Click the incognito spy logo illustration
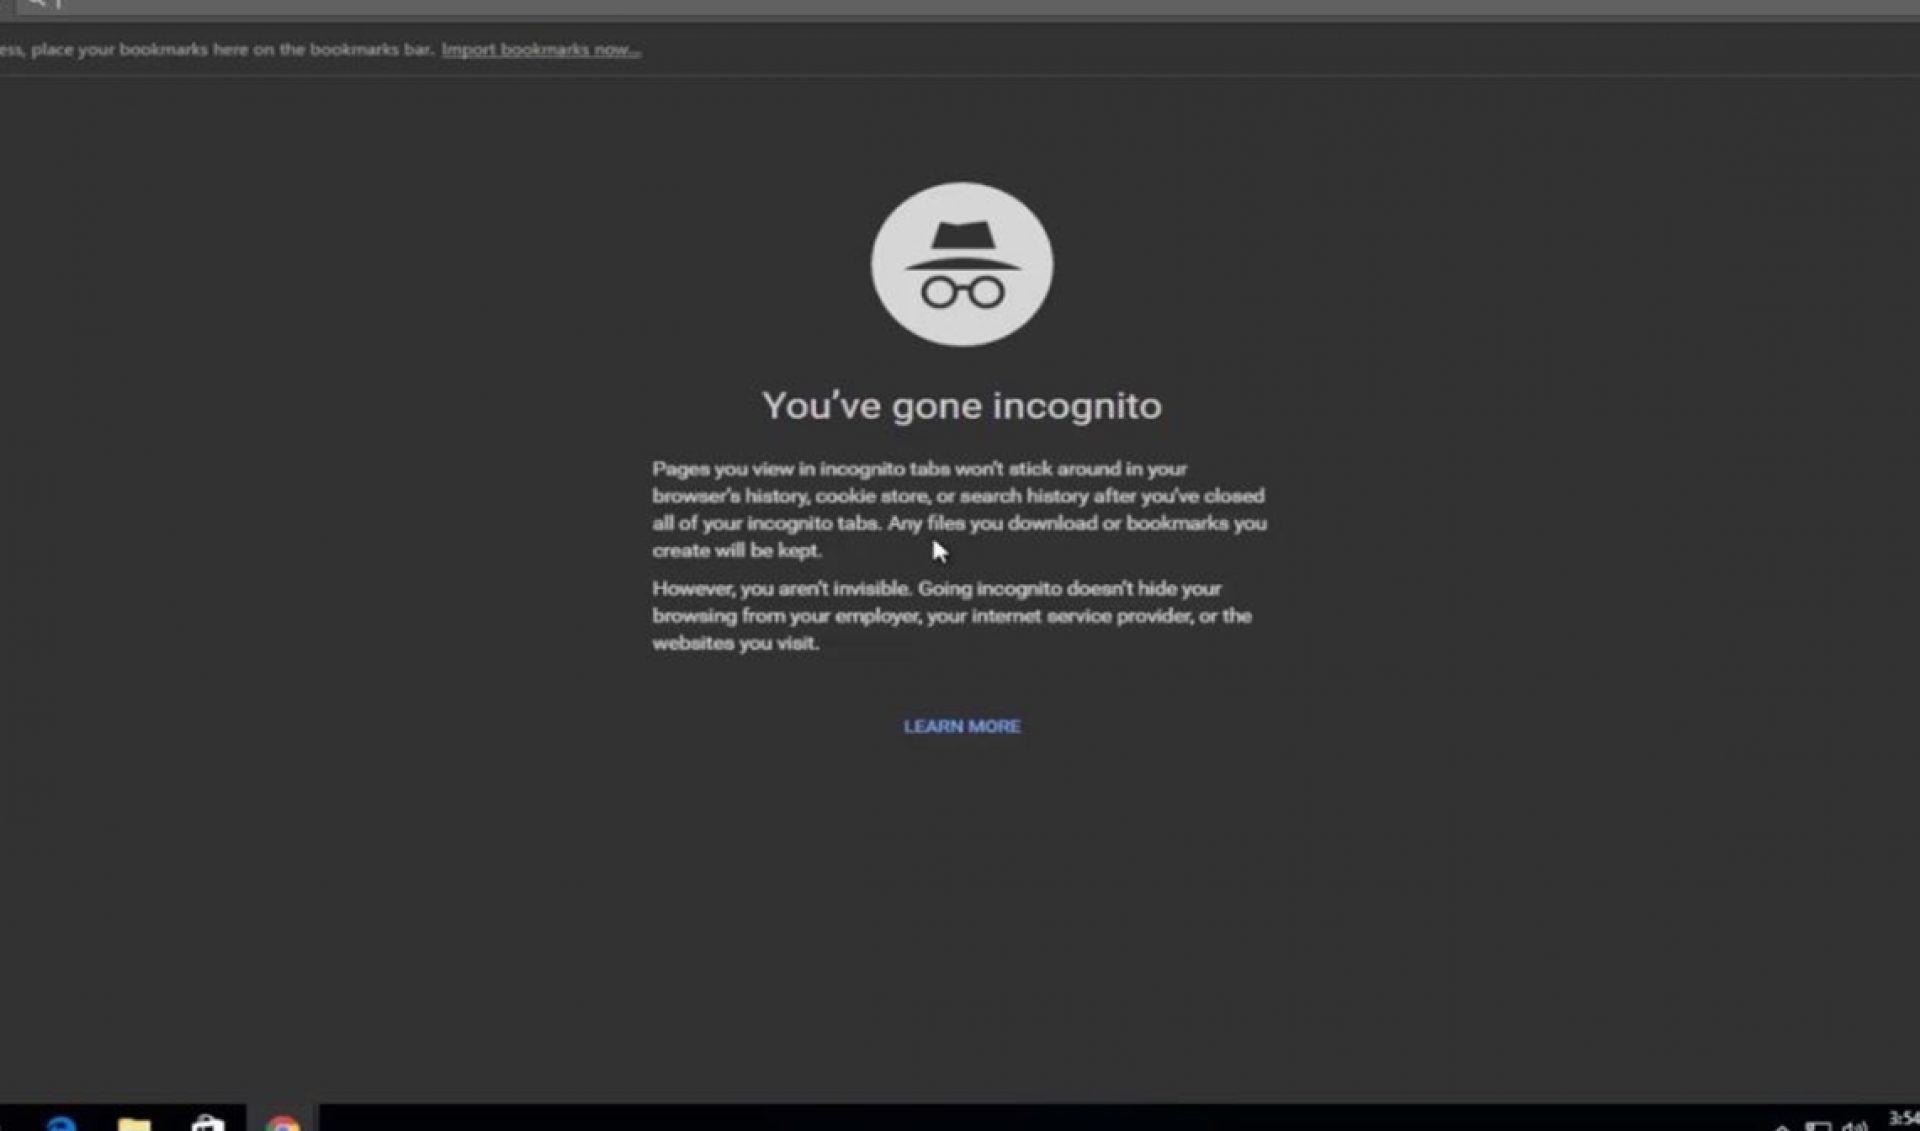Image resolution: width=1920 pixels, height=1131 pixels. click(962, 265)
